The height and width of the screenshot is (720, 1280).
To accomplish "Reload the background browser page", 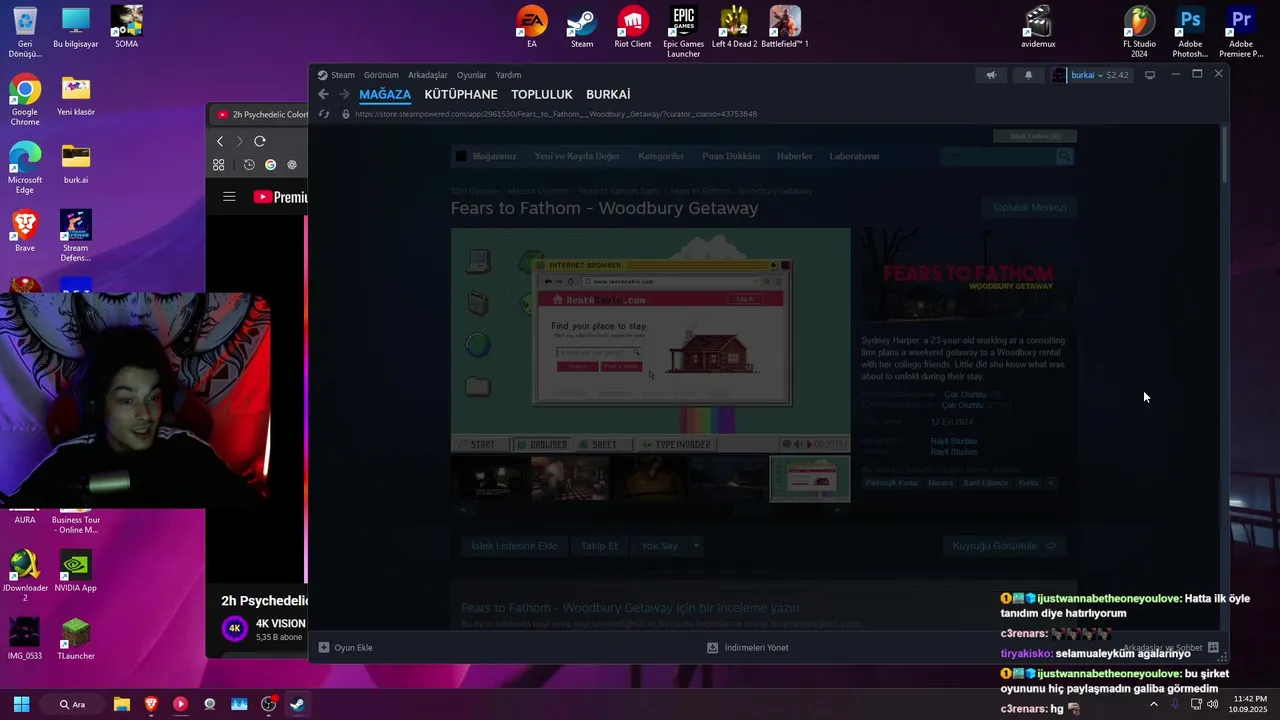I will (260, 141).
